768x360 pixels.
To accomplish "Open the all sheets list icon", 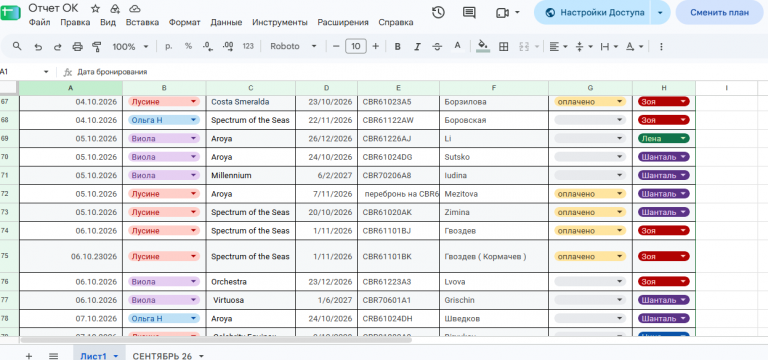I will pos(54,356).
